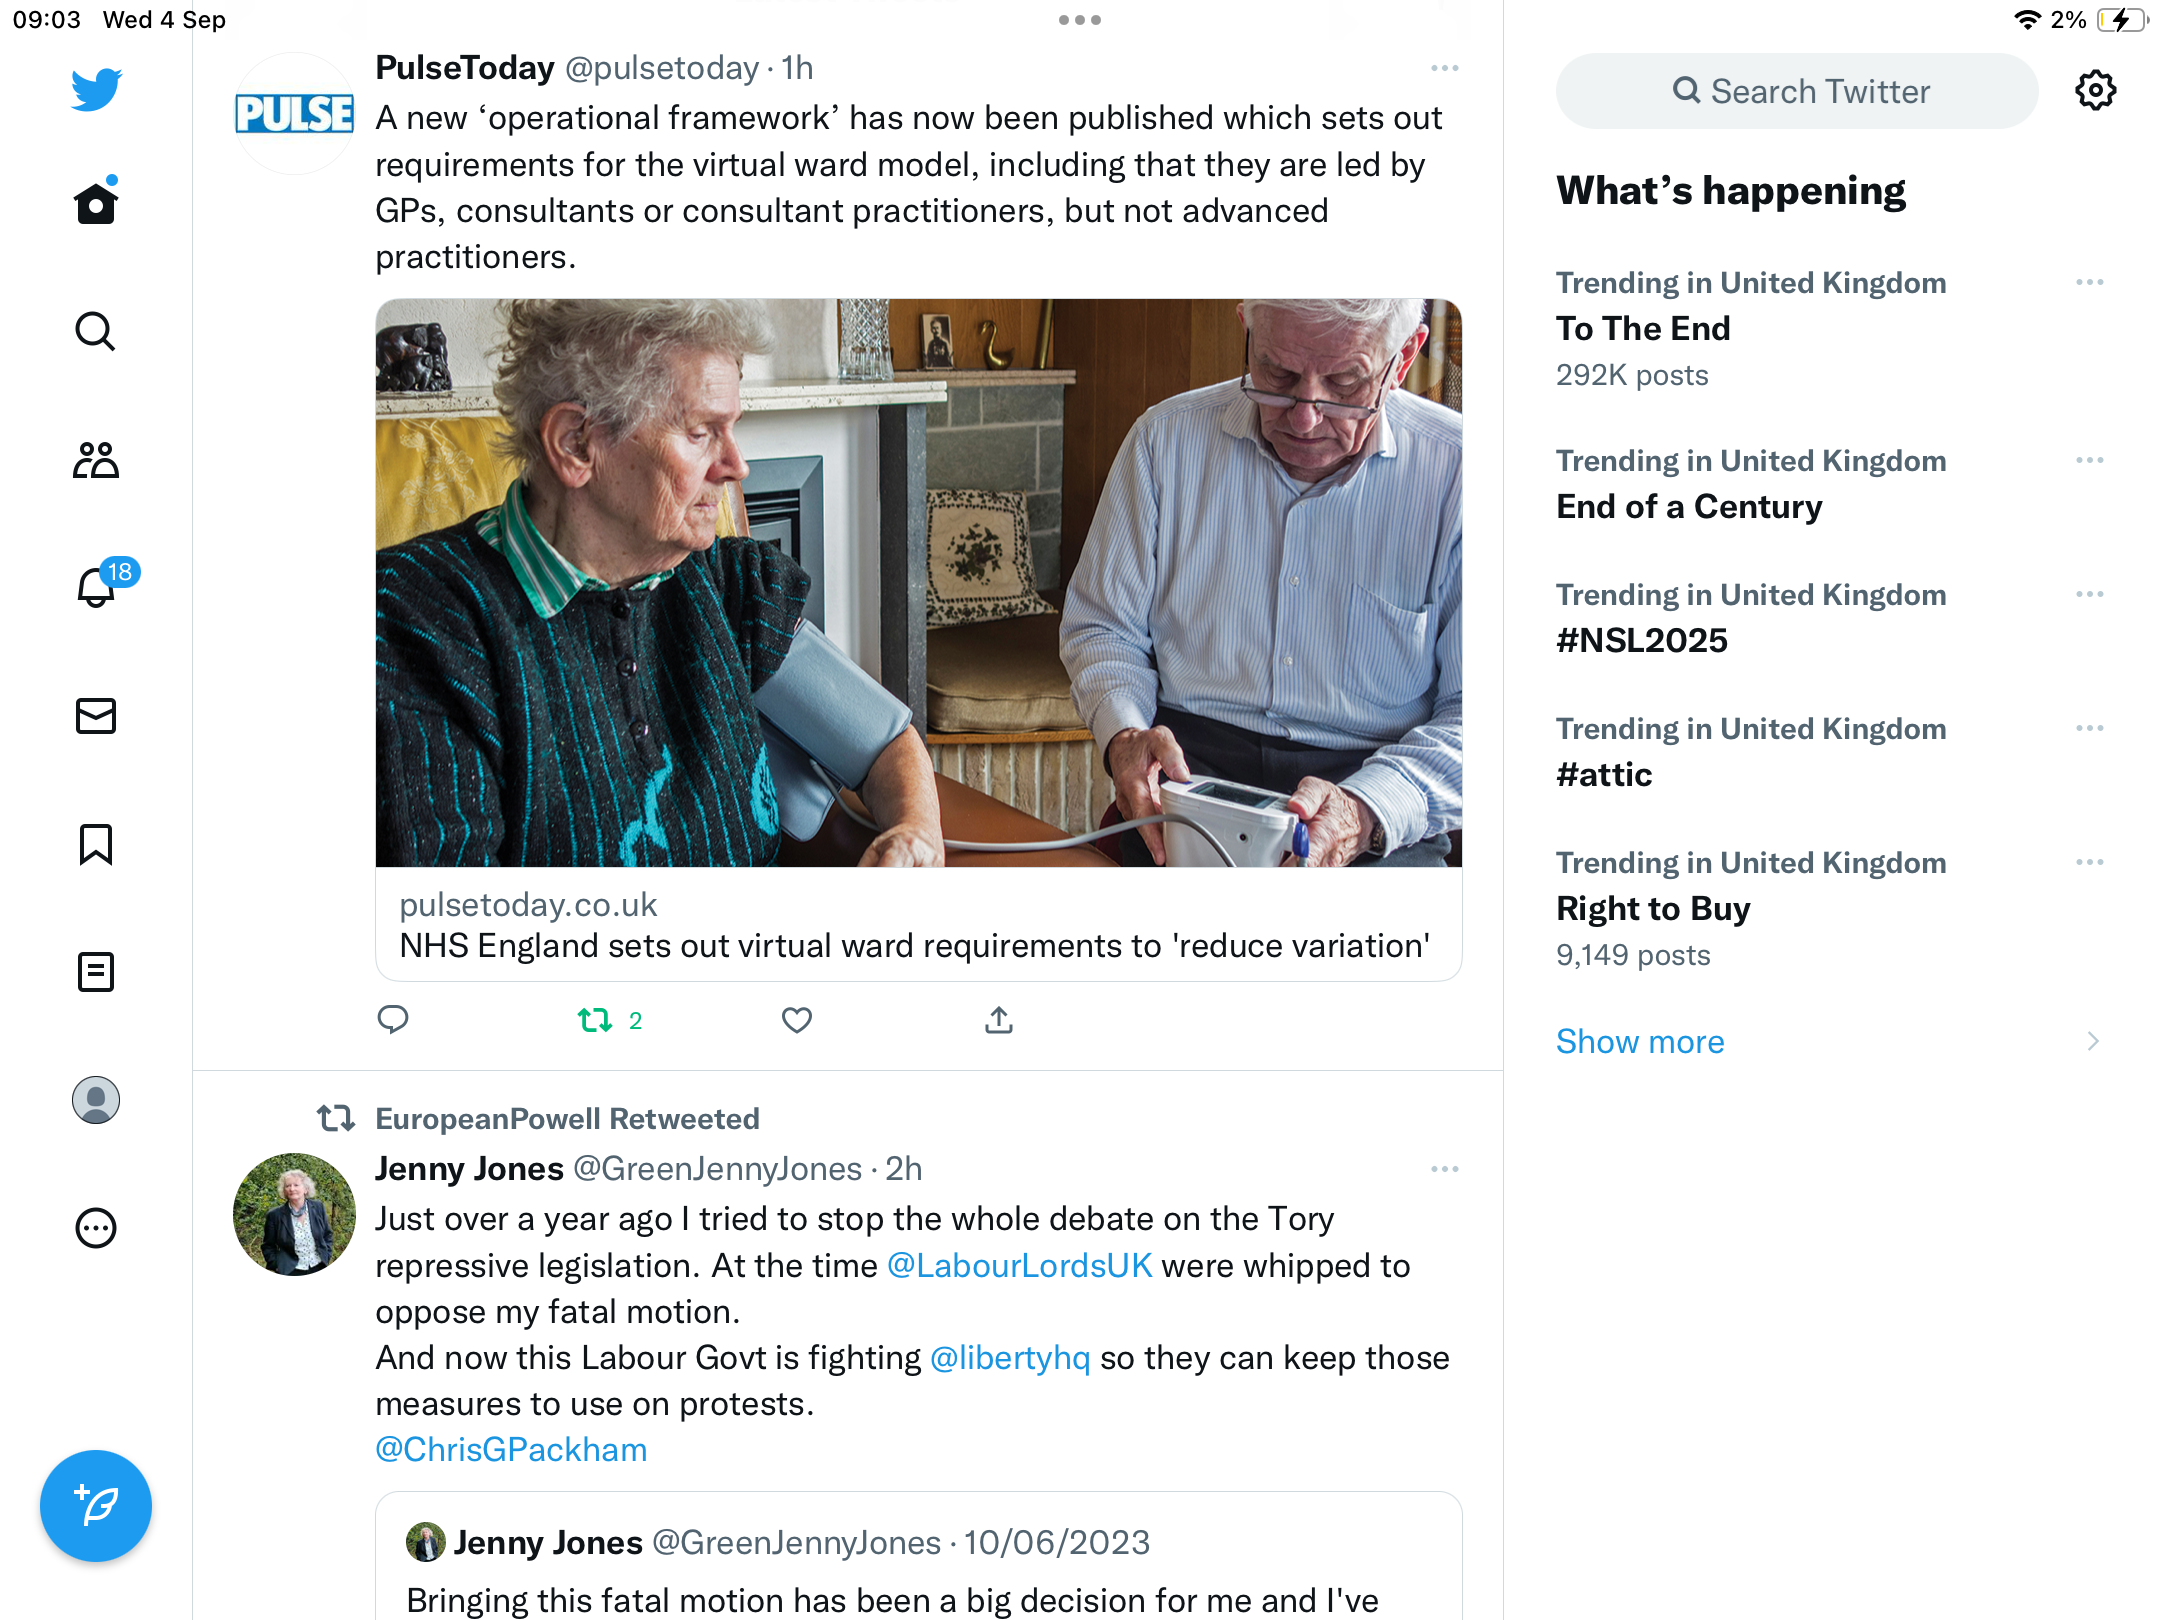Open the Lists icon in sidebar
Image resolution: width=2160 pixels, height=1620 pixels.
pos(96,972)
